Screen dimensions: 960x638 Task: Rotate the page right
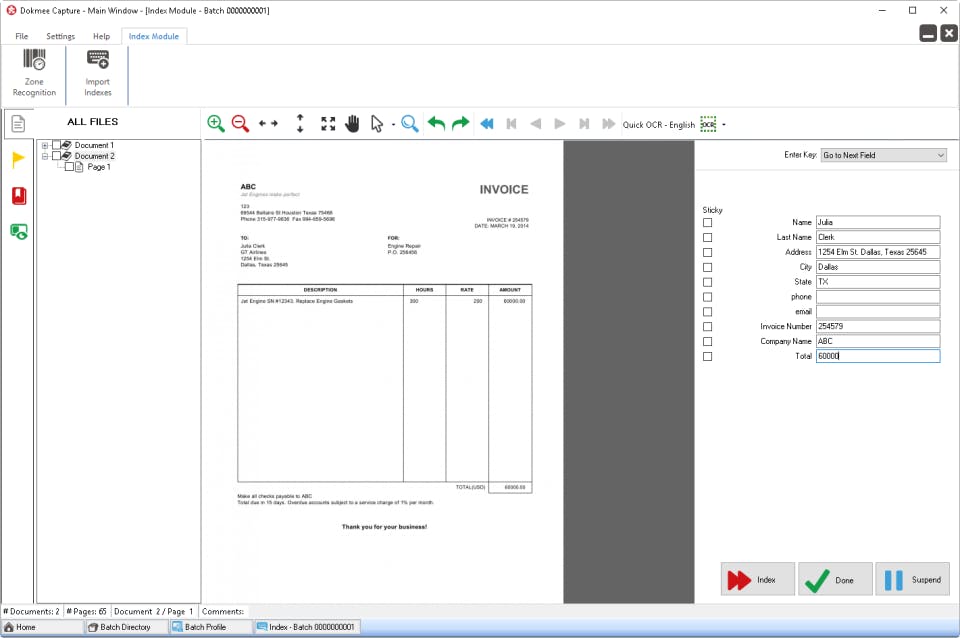coord(460,124)
